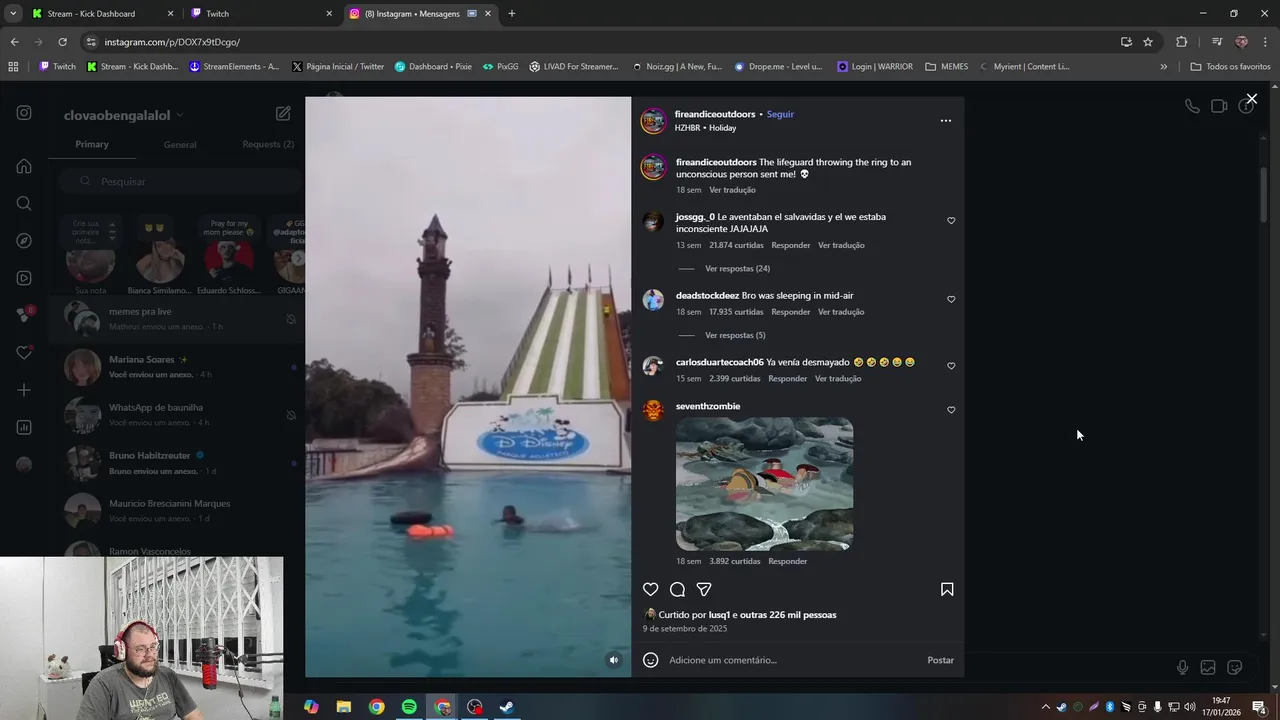Click the Pesquisar messages search field
Image resolution: width=1280 pixels, height=720 pixels.
click(x=180, y=181)
